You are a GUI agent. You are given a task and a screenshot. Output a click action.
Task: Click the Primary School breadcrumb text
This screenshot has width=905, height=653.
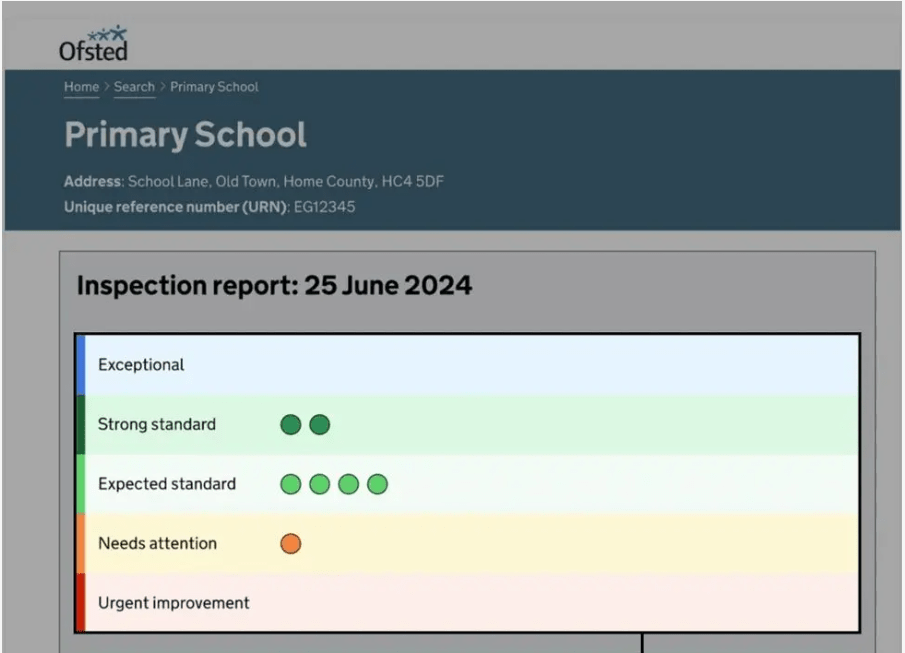214,87
